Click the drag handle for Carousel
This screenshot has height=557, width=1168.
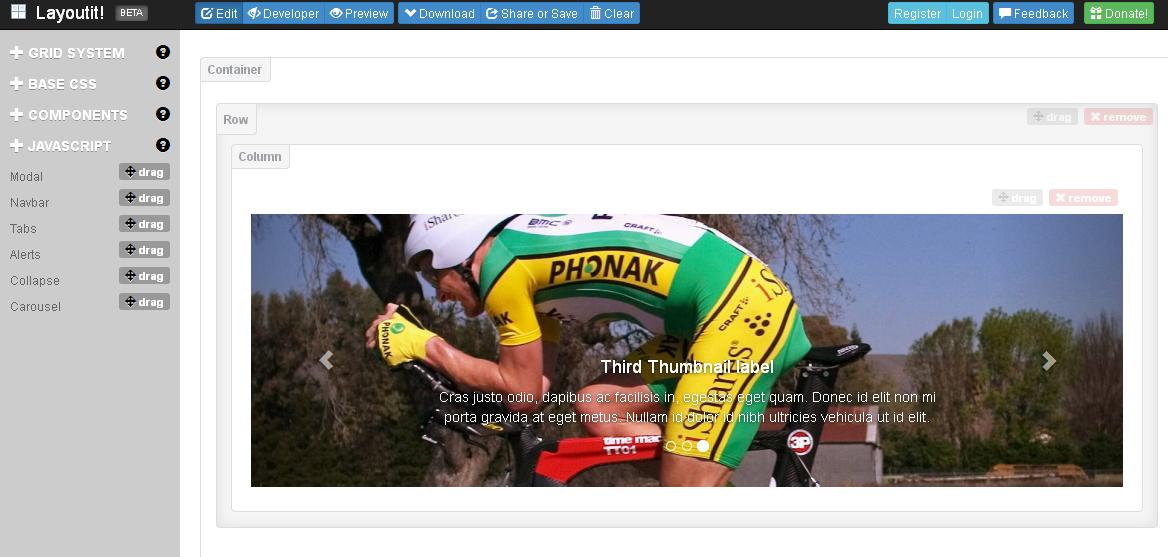pyautogui.click(x=145, y=302)
